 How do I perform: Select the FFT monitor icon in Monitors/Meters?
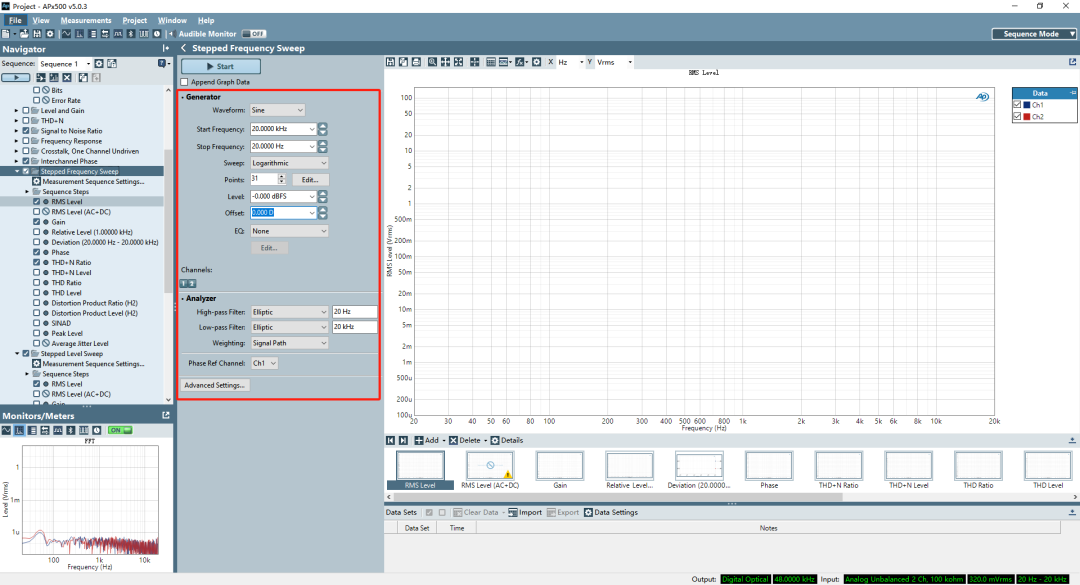click(20, 430)
